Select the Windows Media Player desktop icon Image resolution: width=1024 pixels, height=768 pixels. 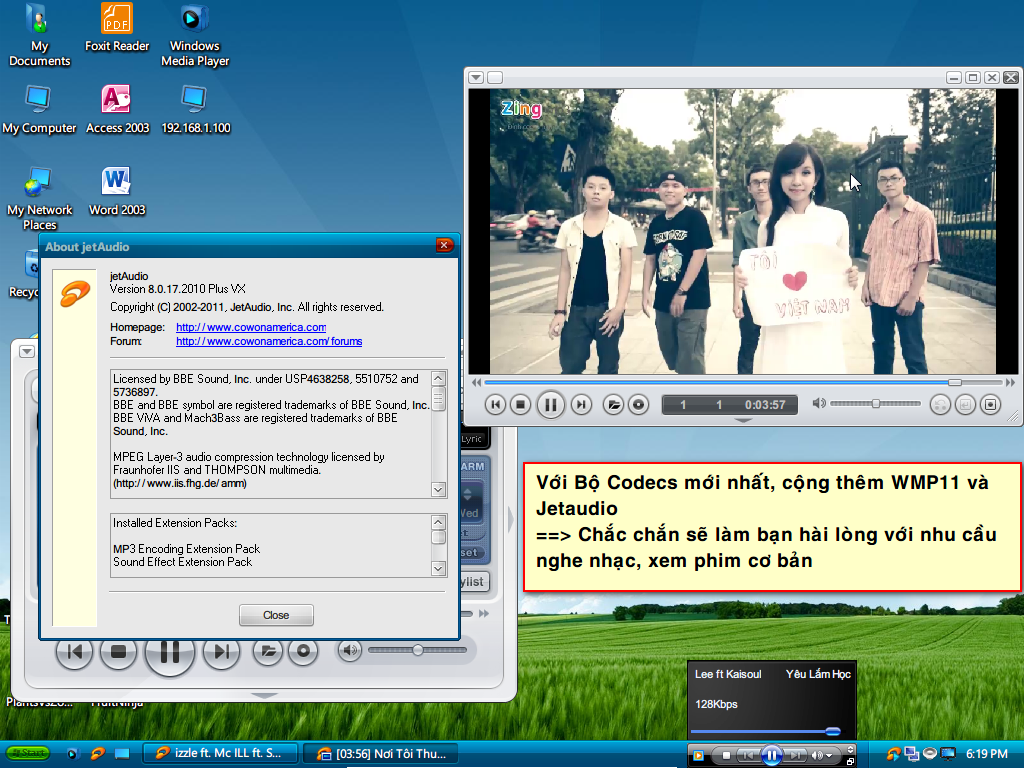pyautogui.click(x=195, y=35)
